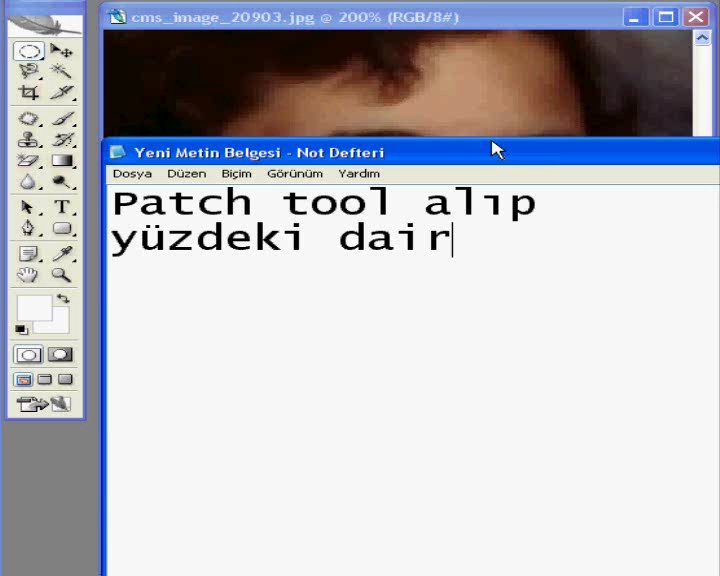Select the Hand tool
This screenshot has width=720, height=576.
coord(29,275)
